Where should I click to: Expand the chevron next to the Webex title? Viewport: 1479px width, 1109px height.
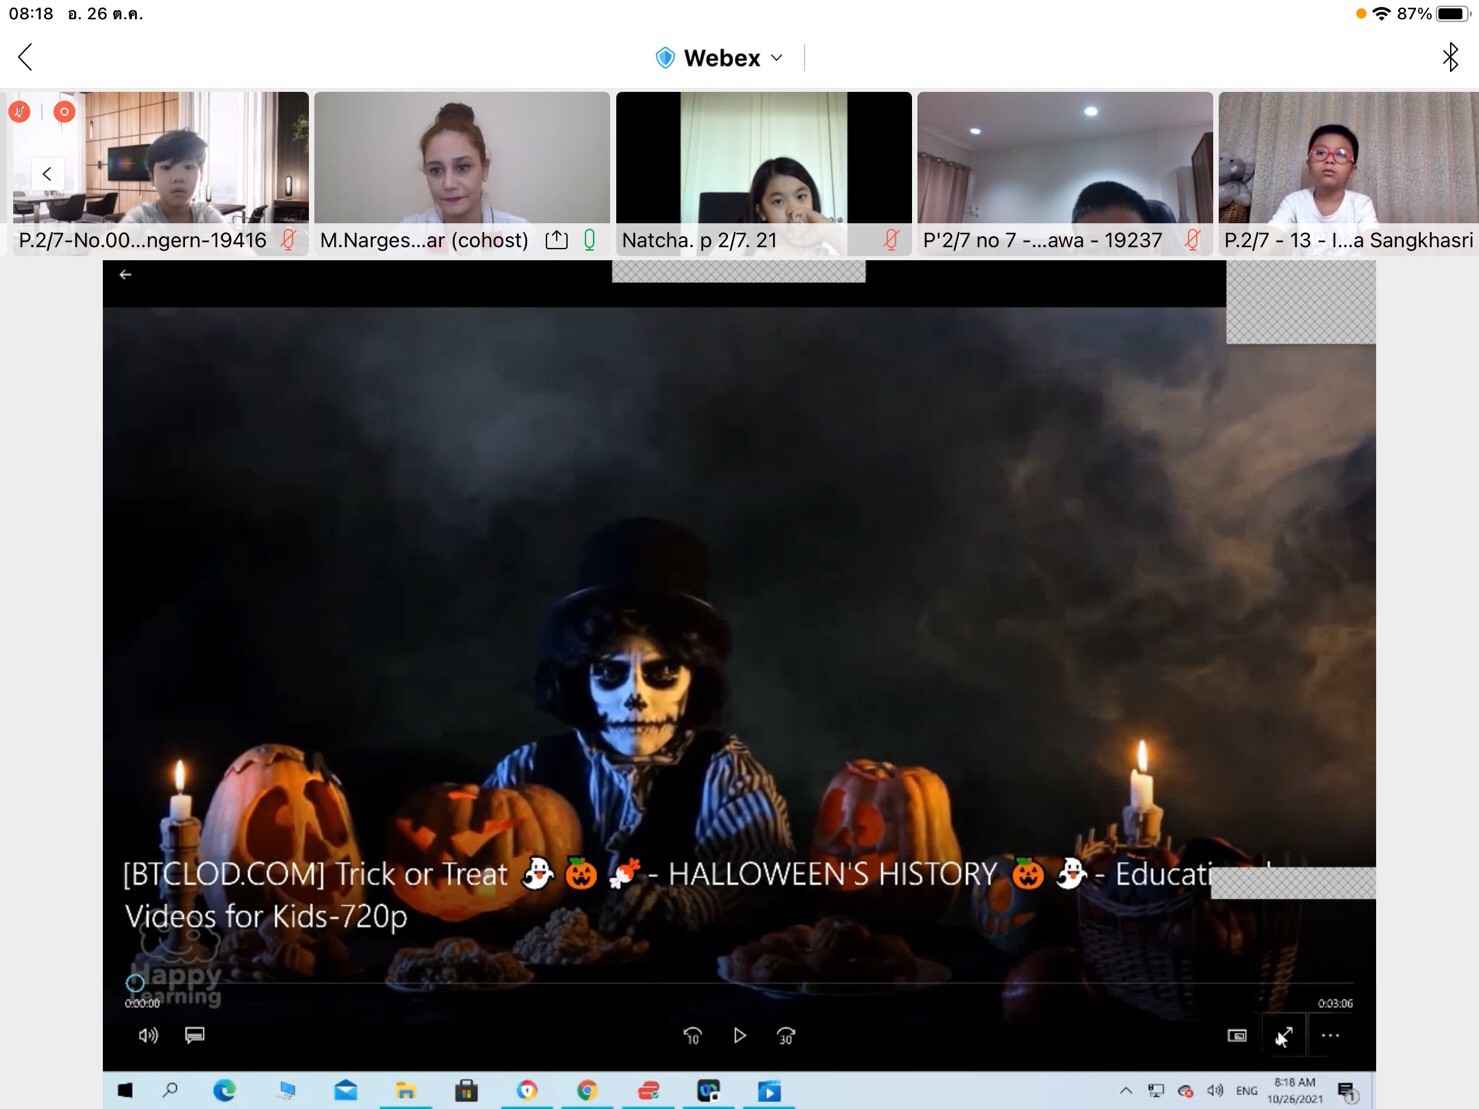click(776, 58)
